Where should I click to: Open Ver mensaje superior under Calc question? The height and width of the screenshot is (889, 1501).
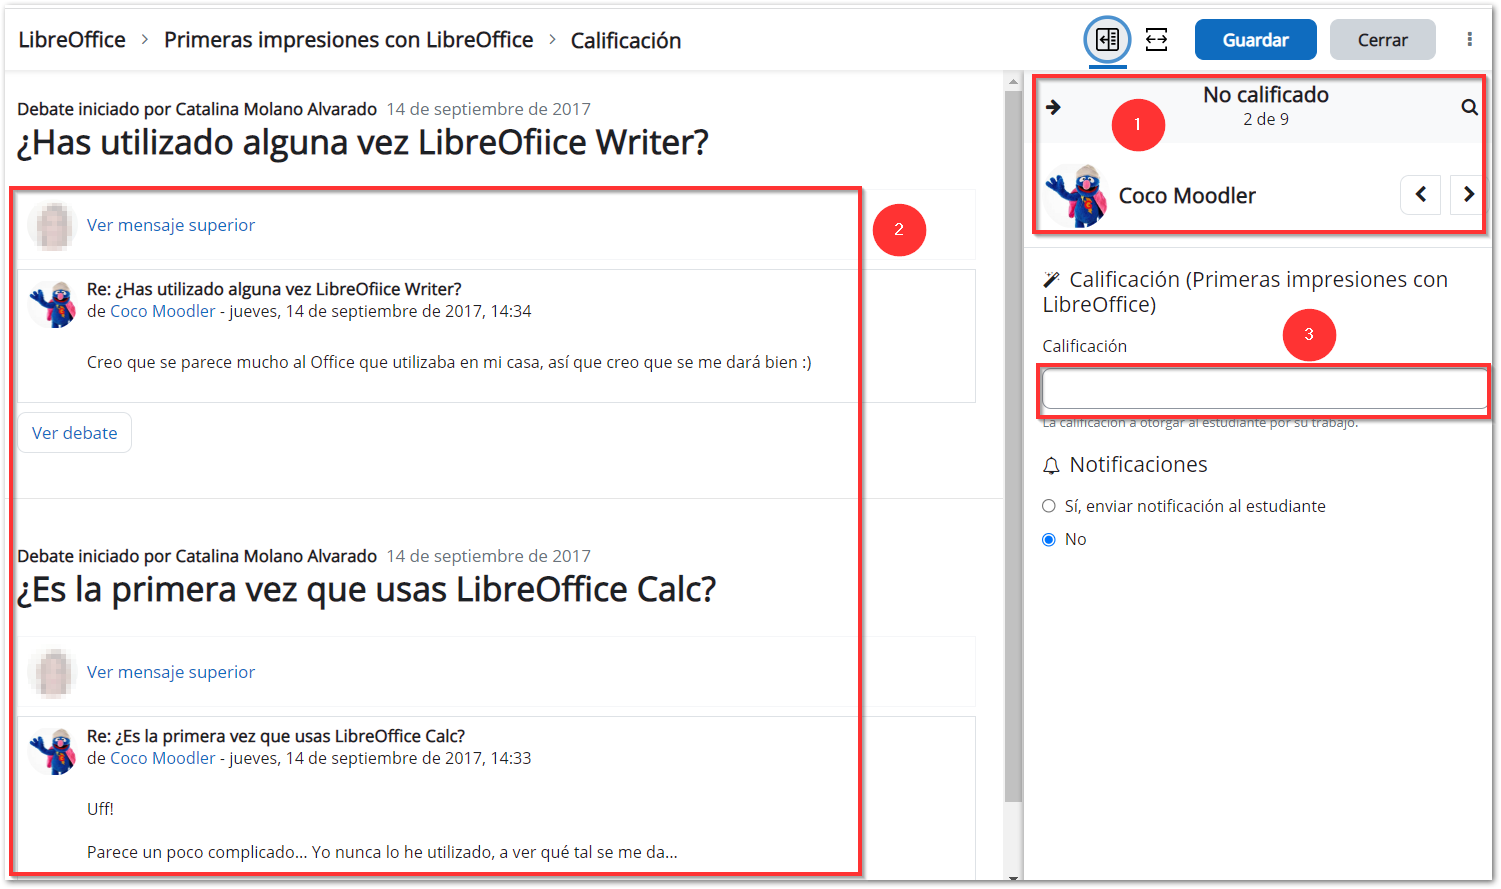171,672
